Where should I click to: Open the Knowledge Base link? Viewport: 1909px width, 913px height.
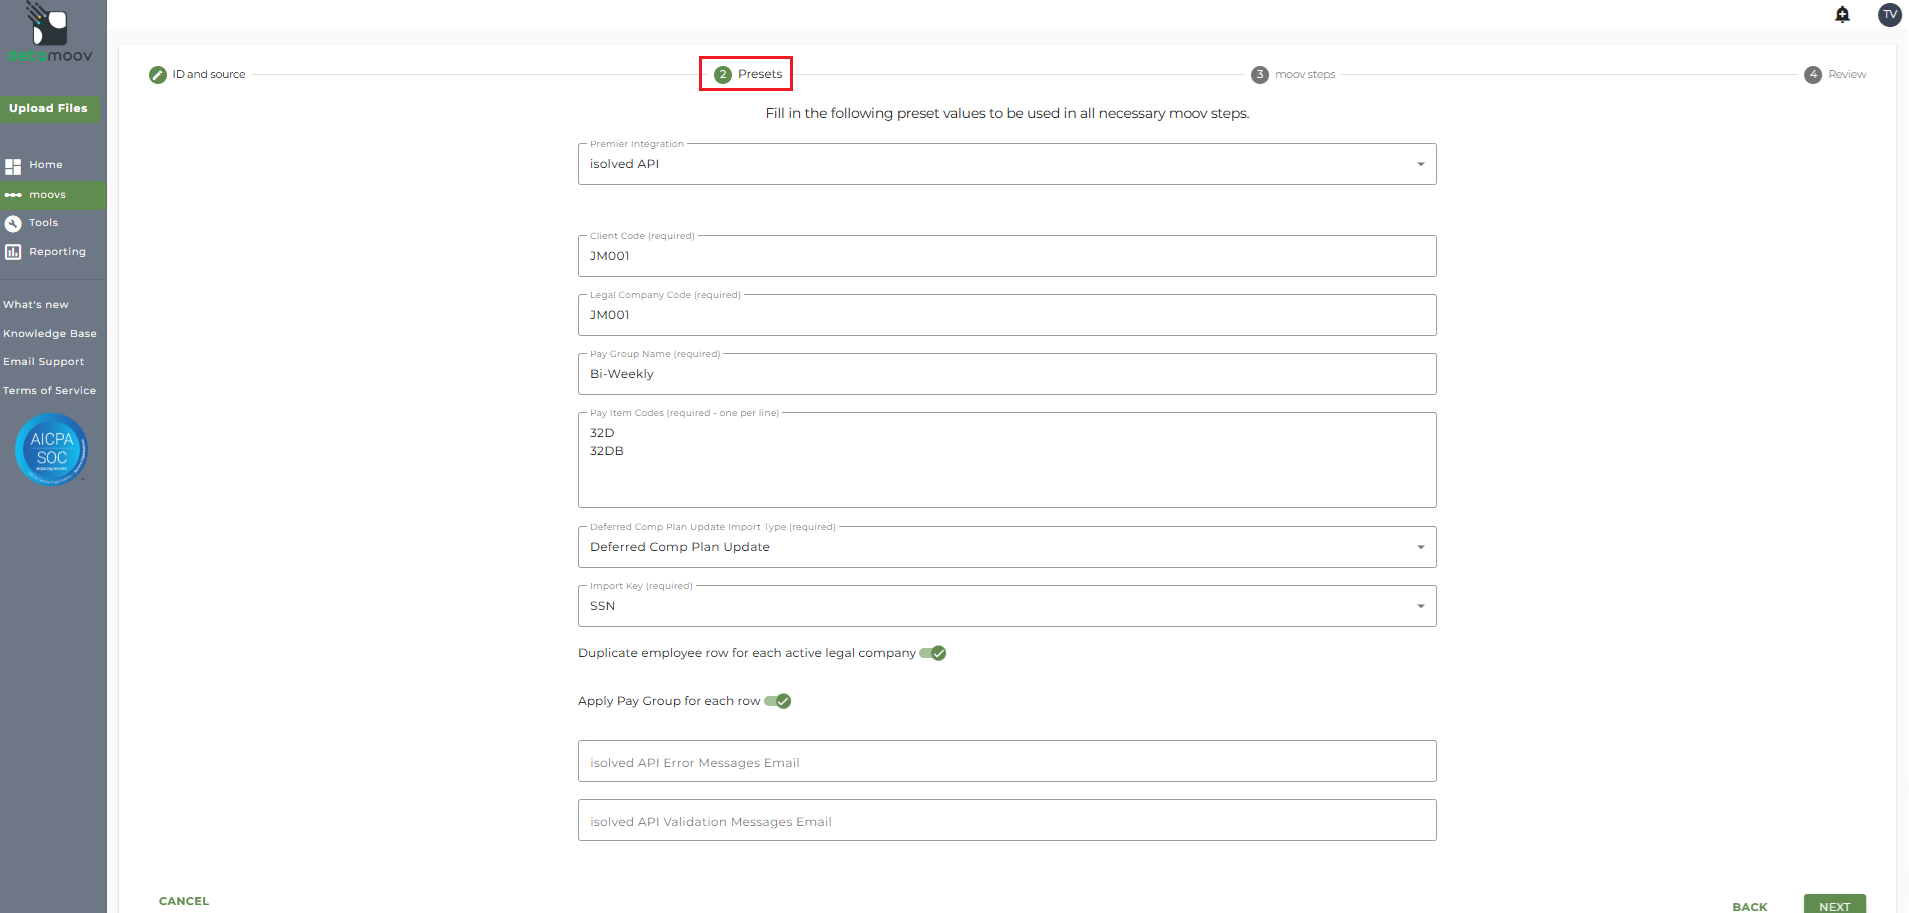[50, 334]
